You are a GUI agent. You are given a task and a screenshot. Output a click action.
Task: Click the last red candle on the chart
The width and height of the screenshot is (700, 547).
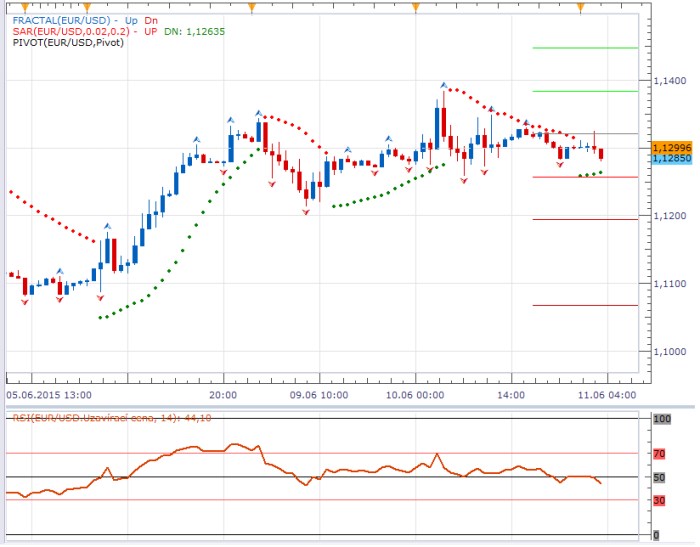[601, 152]
